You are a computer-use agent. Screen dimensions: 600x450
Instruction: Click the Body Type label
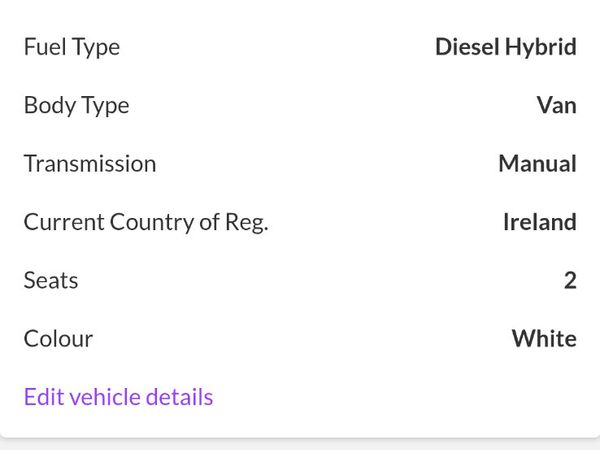pyautogui.click(x=77, y=106)
